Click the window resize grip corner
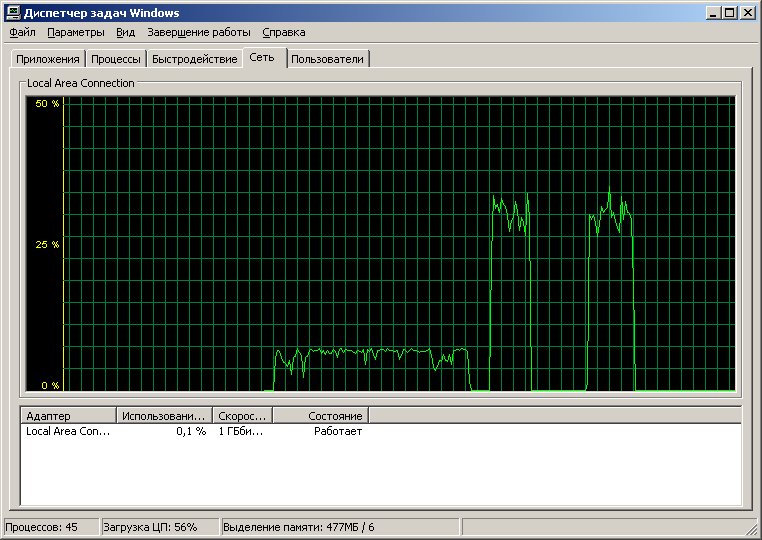 [753, 529]
